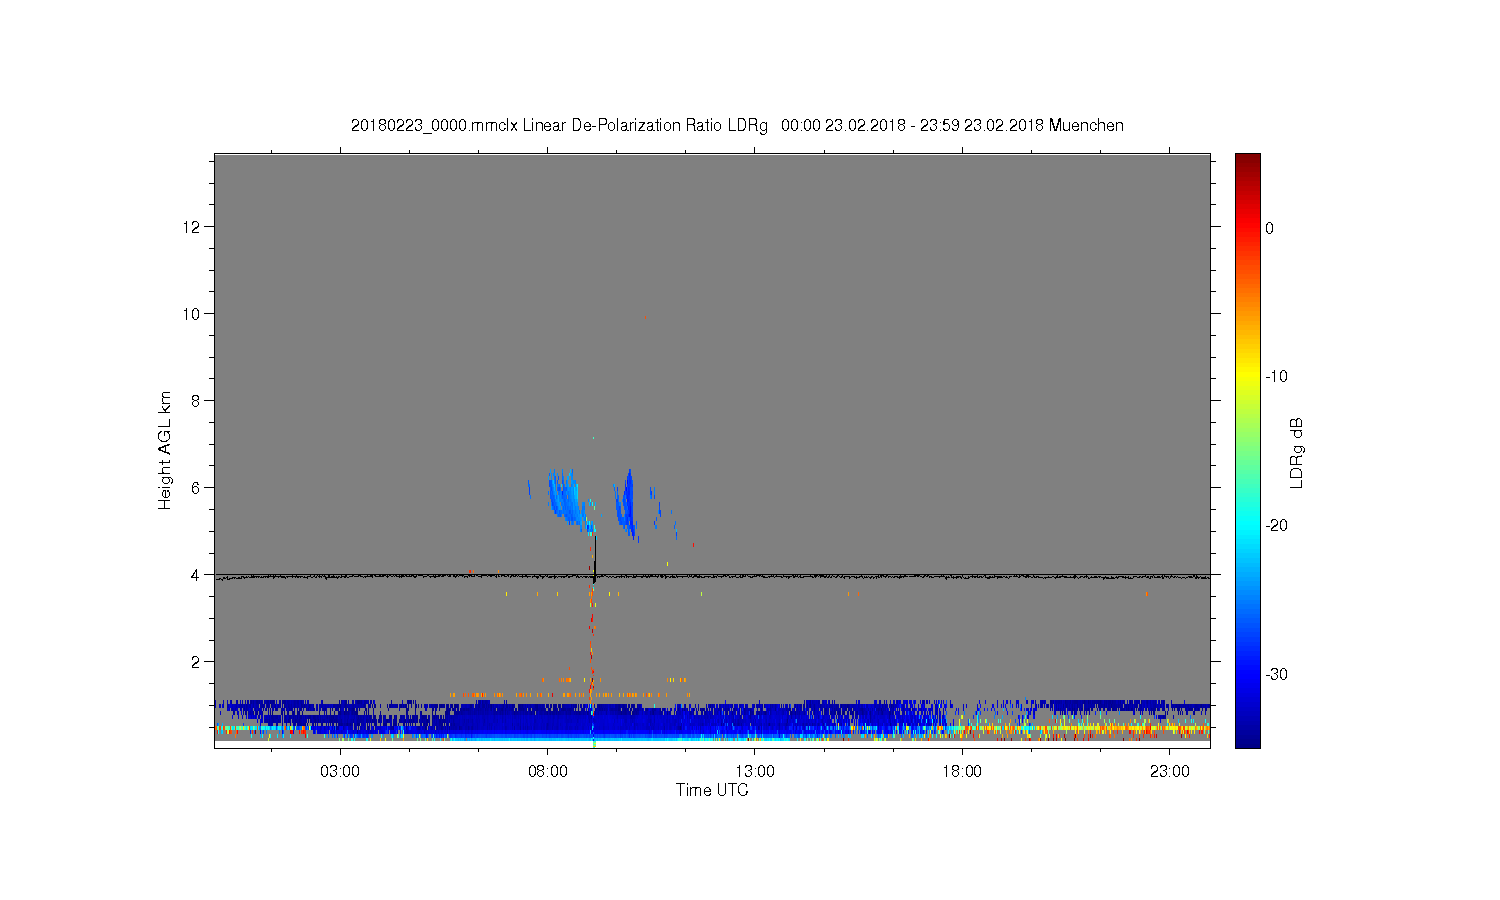Click the height tick label 6
Image resolution: width=1500 pixels, height=900 pixels.
click(197, 488)
